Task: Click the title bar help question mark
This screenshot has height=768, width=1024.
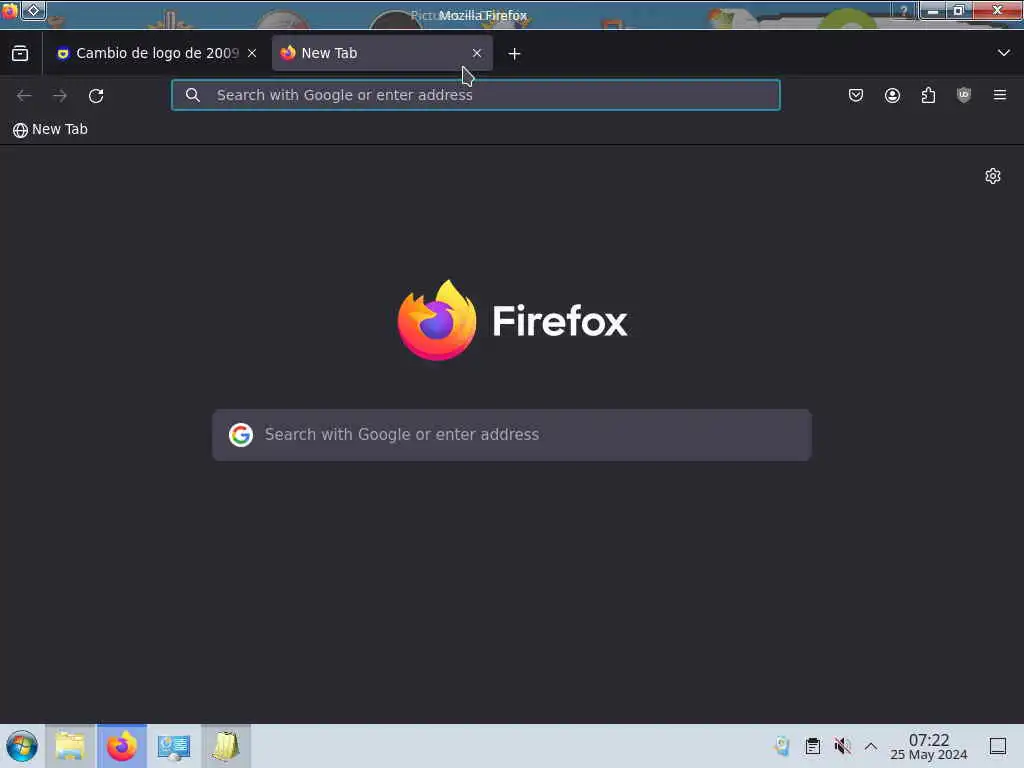Action: coord(904,11)
